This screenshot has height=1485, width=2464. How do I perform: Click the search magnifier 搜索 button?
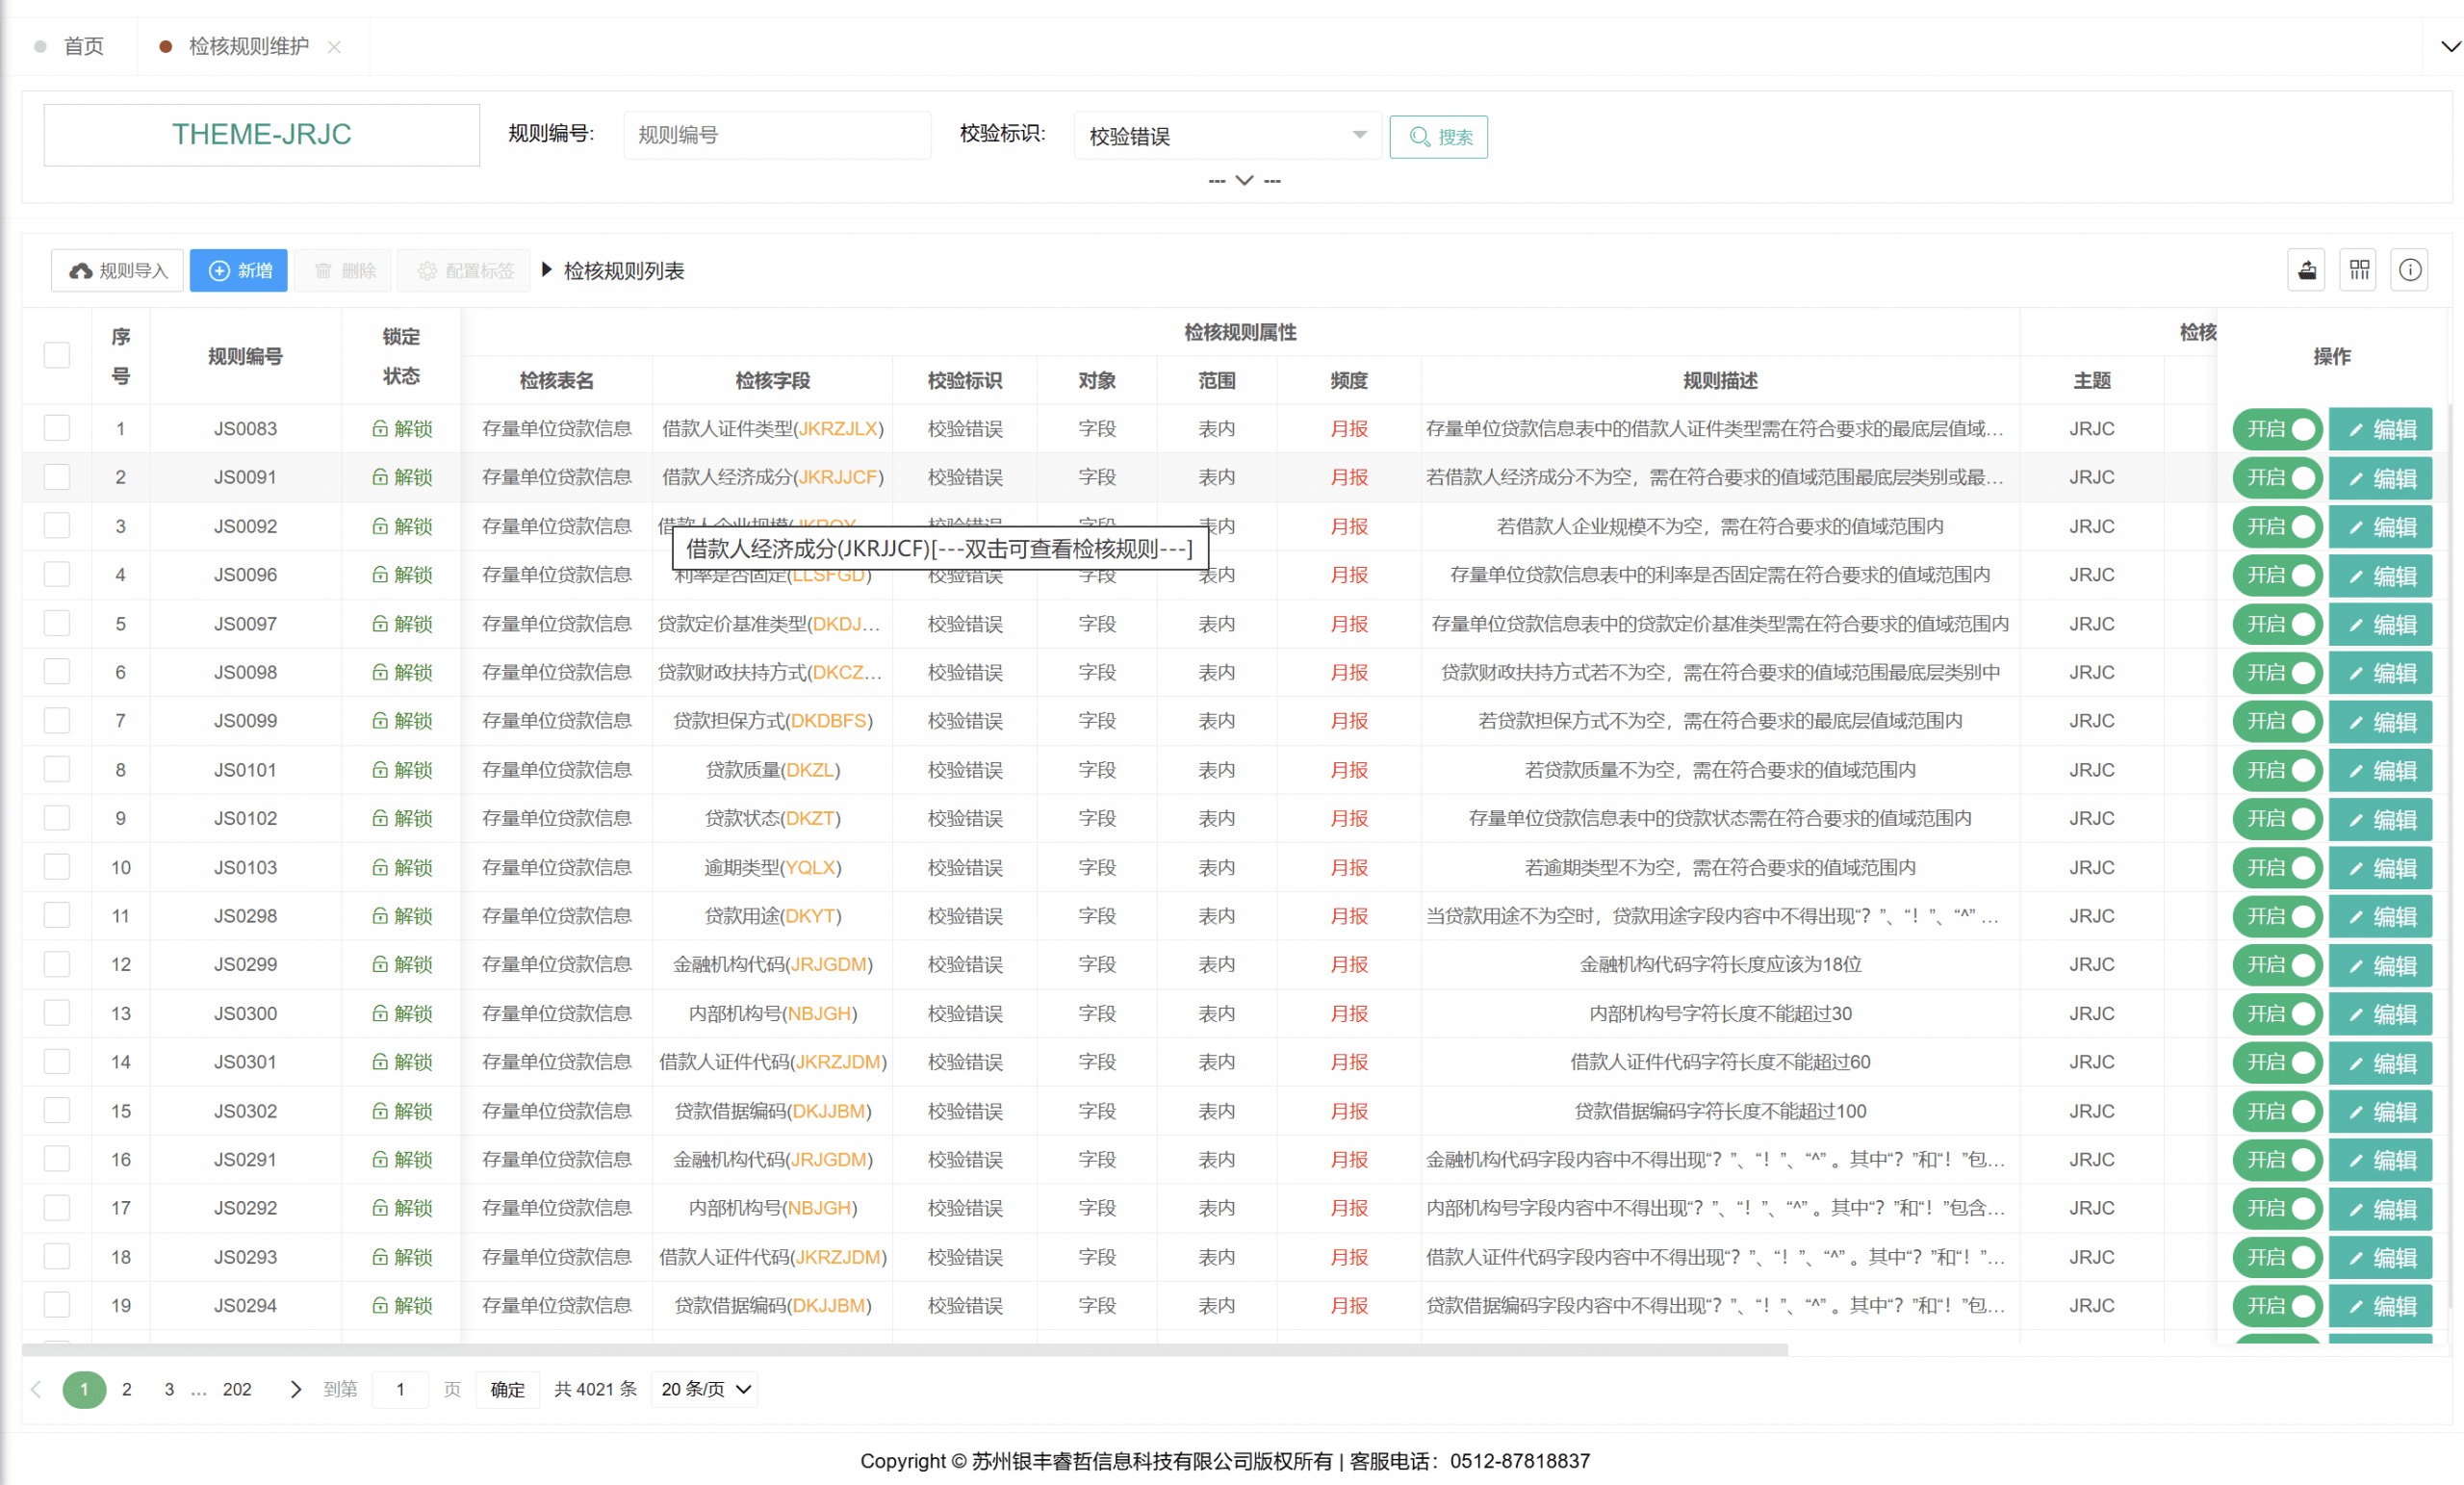(1438, 137)
